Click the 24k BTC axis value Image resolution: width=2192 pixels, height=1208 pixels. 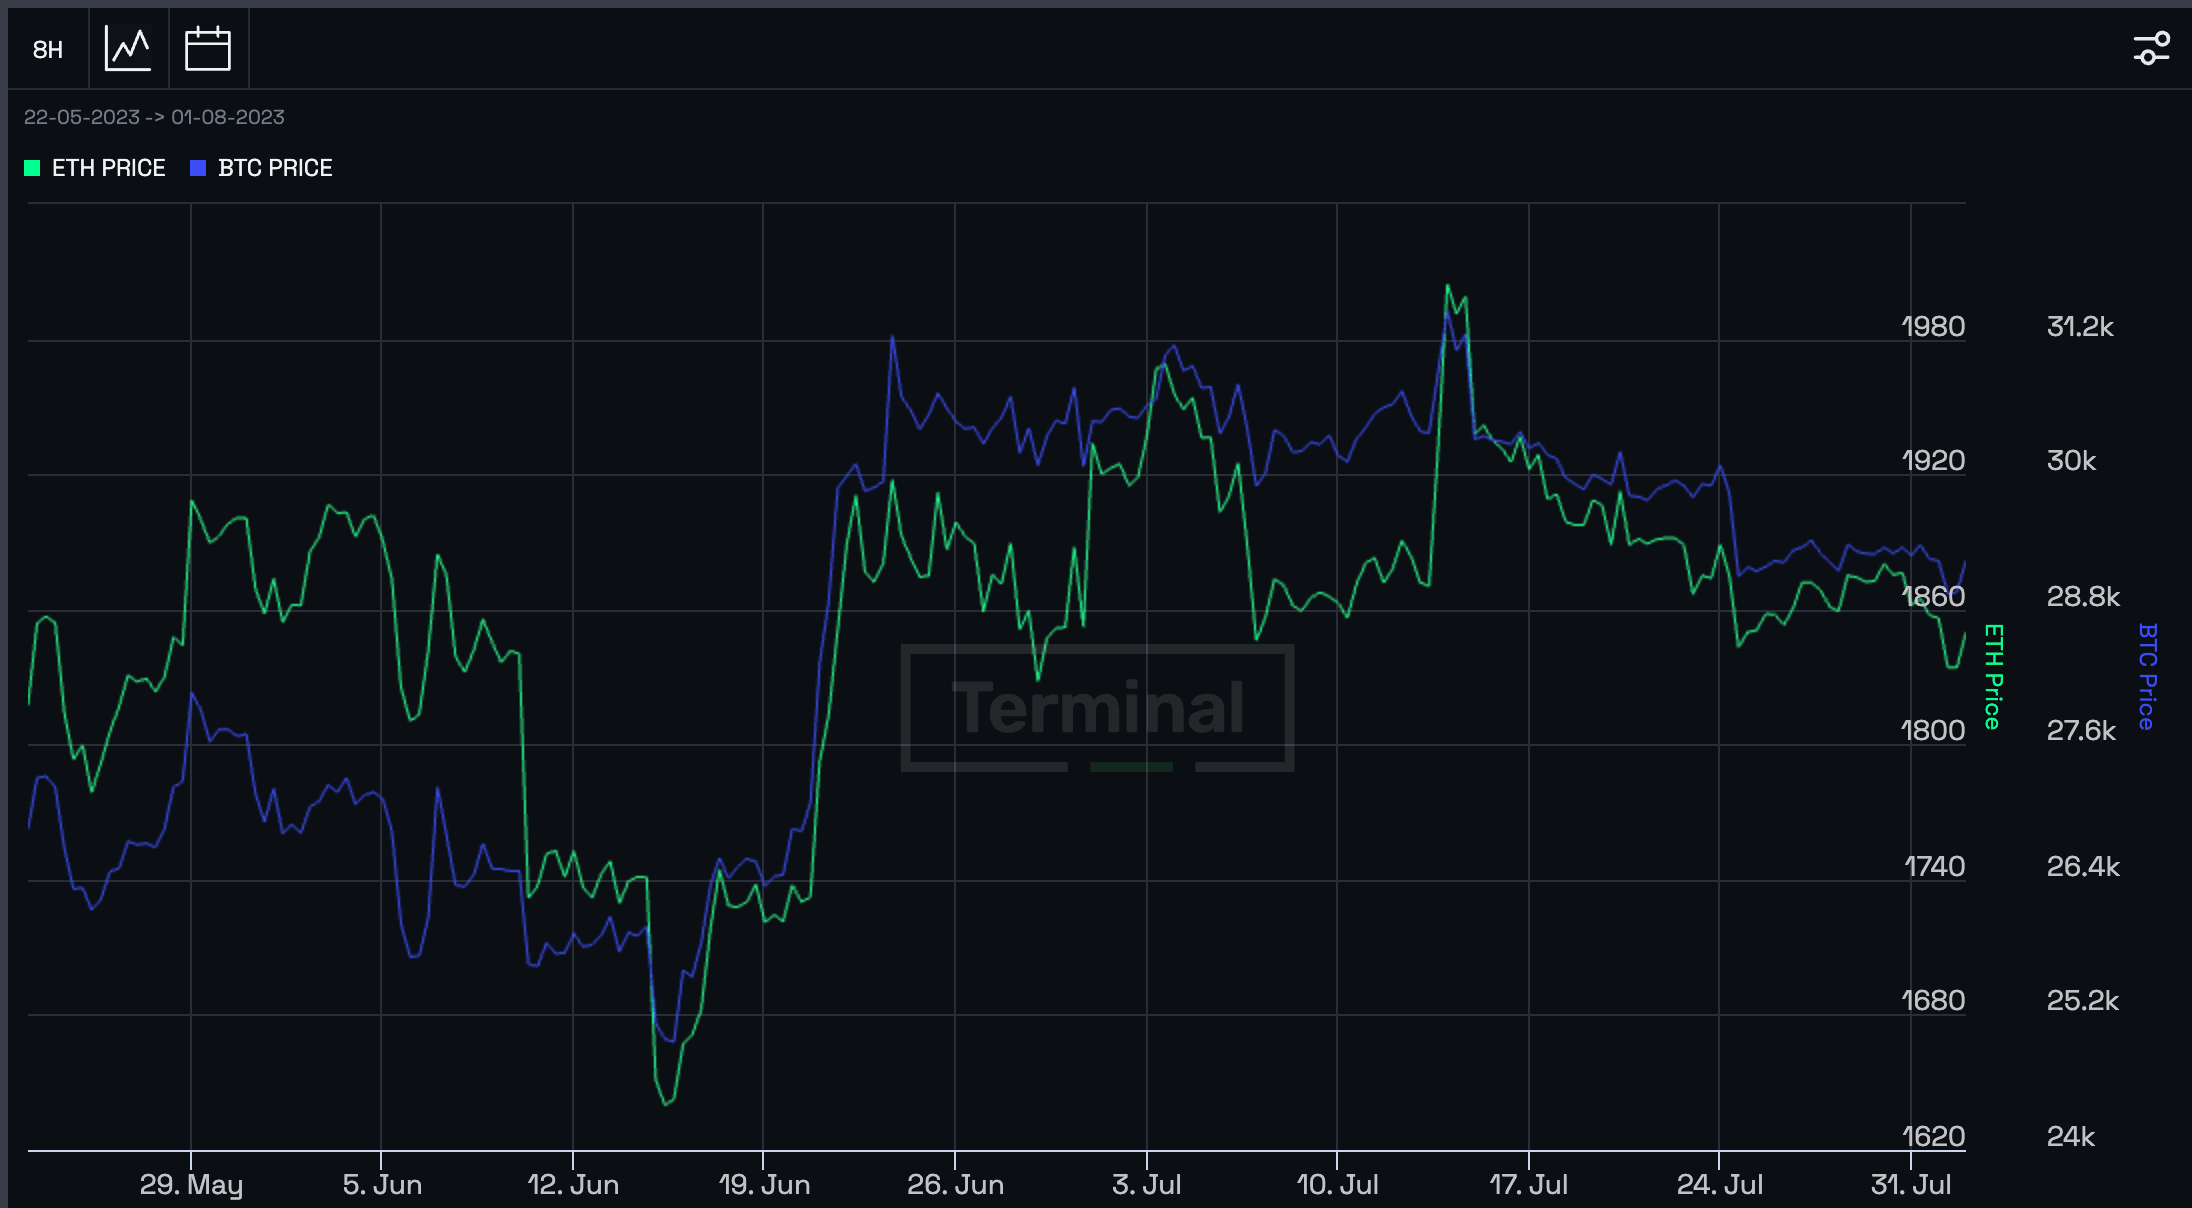pyautogui.click(x=2070, y=1137)
